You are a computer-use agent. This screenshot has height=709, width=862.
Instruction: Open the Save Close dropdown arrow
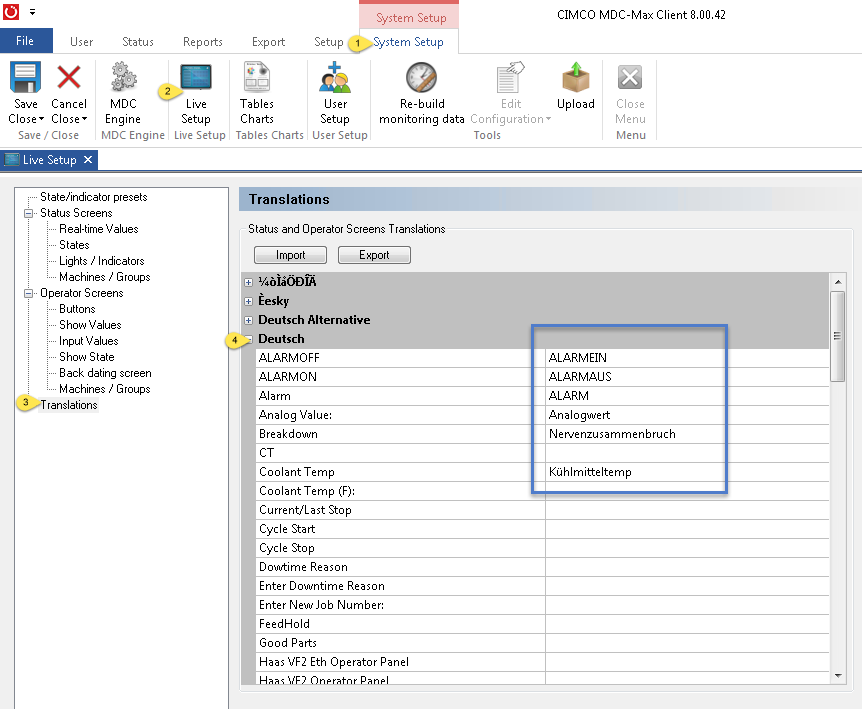click(42, 119)
